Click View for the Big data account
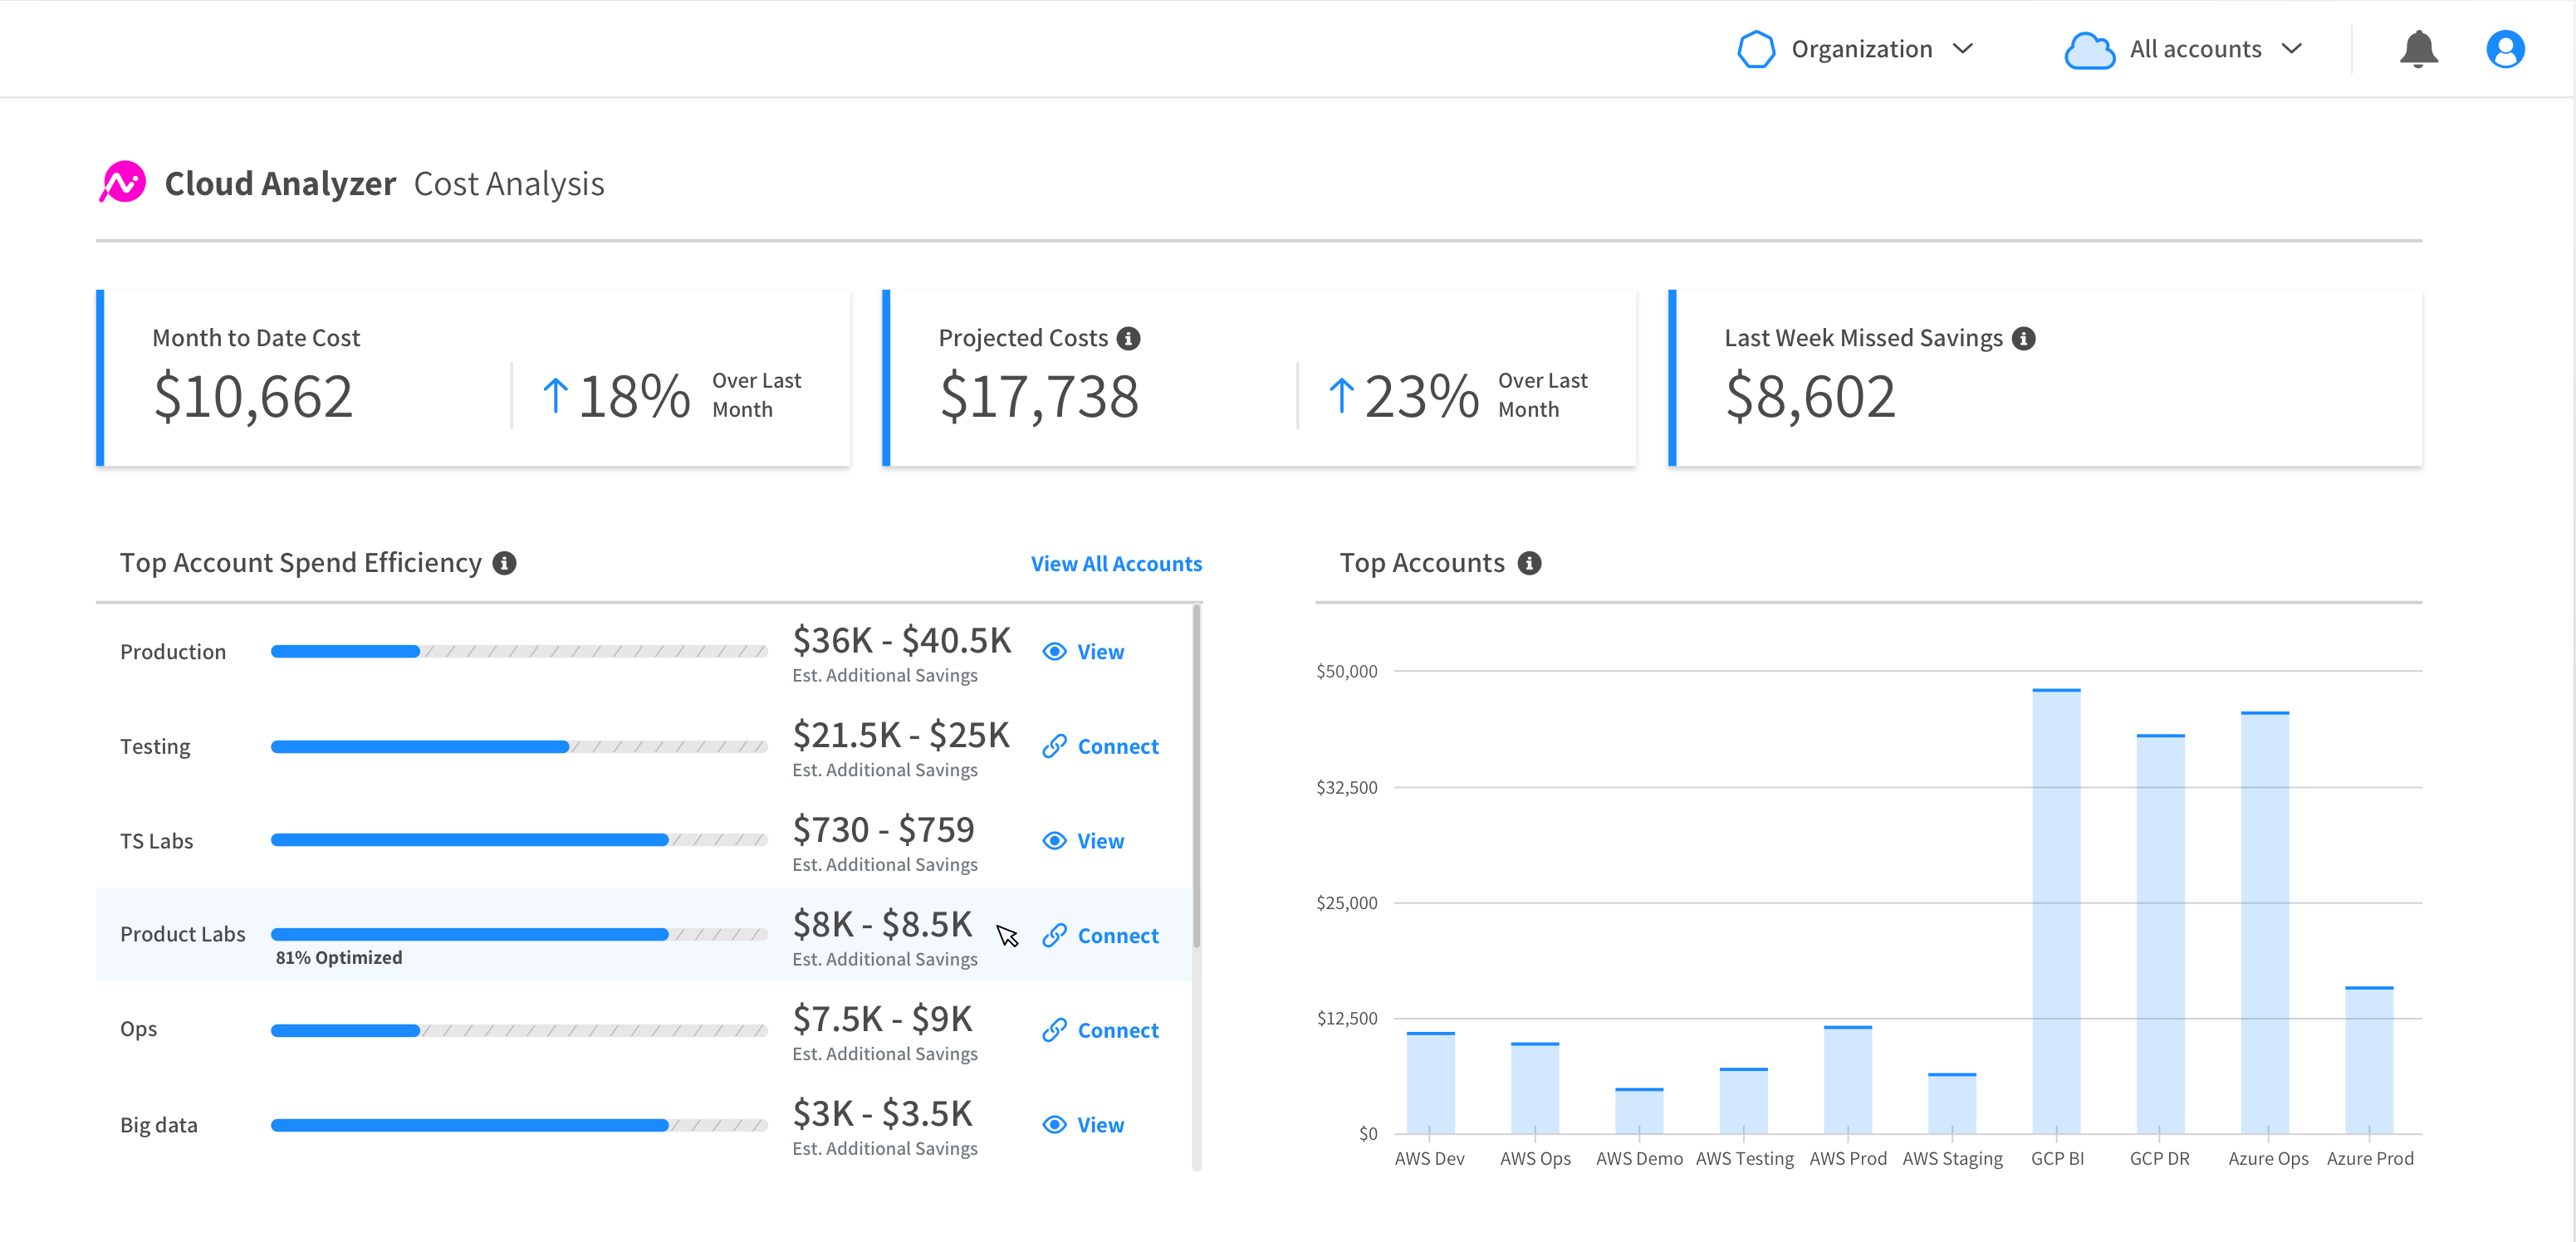This screenshot has width=2576, height=1242. [1100, 1124]
